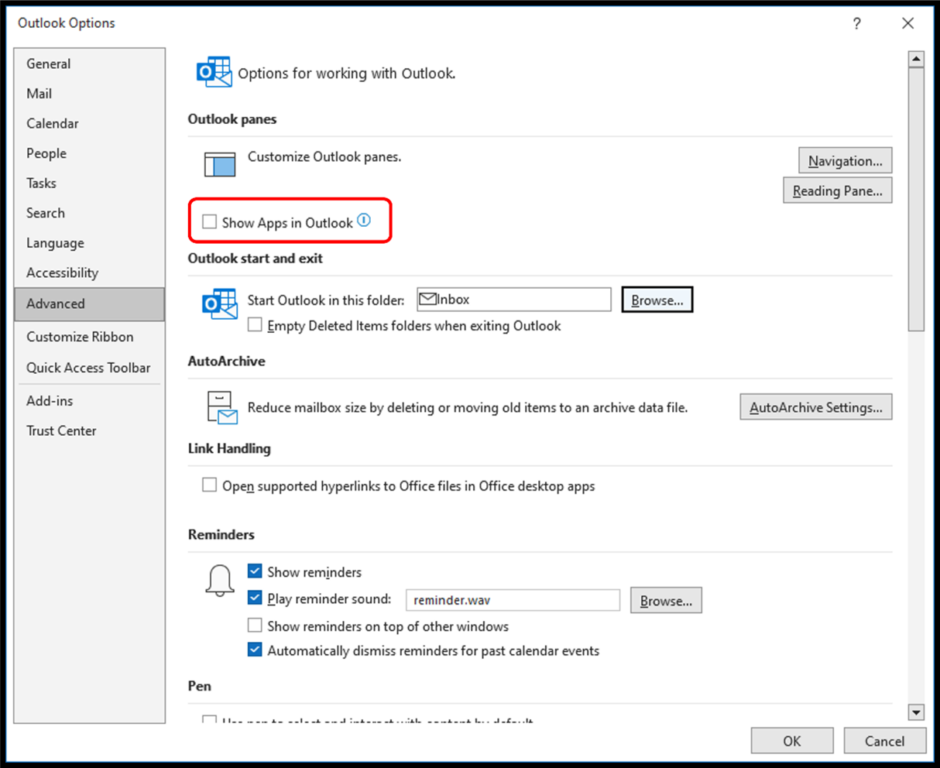Enable opening hyperlinks in Office desktop apps
The width and height of the screenshot is (940, 768).
pos(209,485)
